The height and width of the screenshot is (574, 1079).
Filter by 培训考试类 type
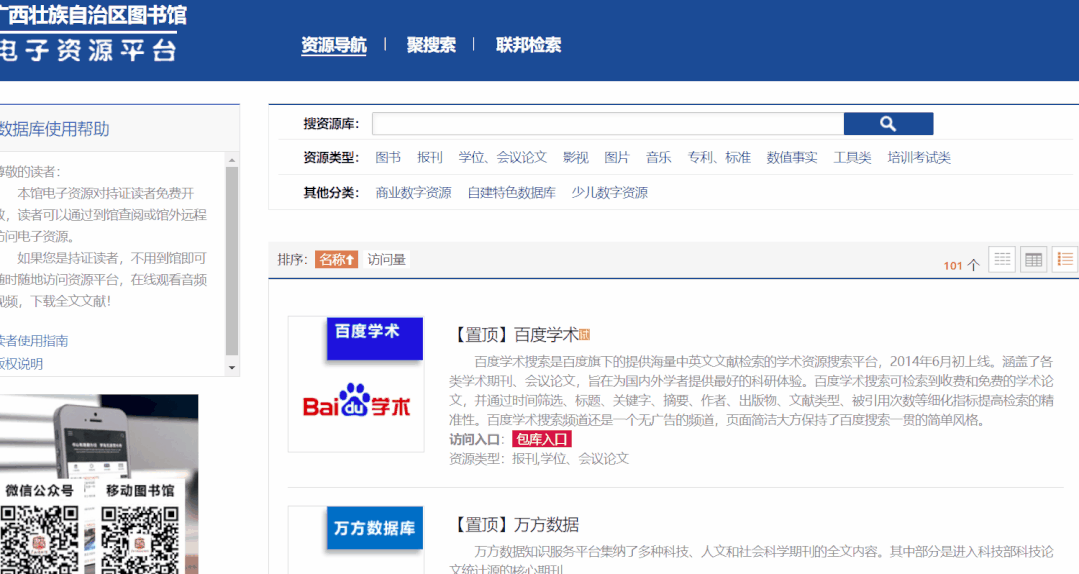pyautogui.click(x=919, y=158)
